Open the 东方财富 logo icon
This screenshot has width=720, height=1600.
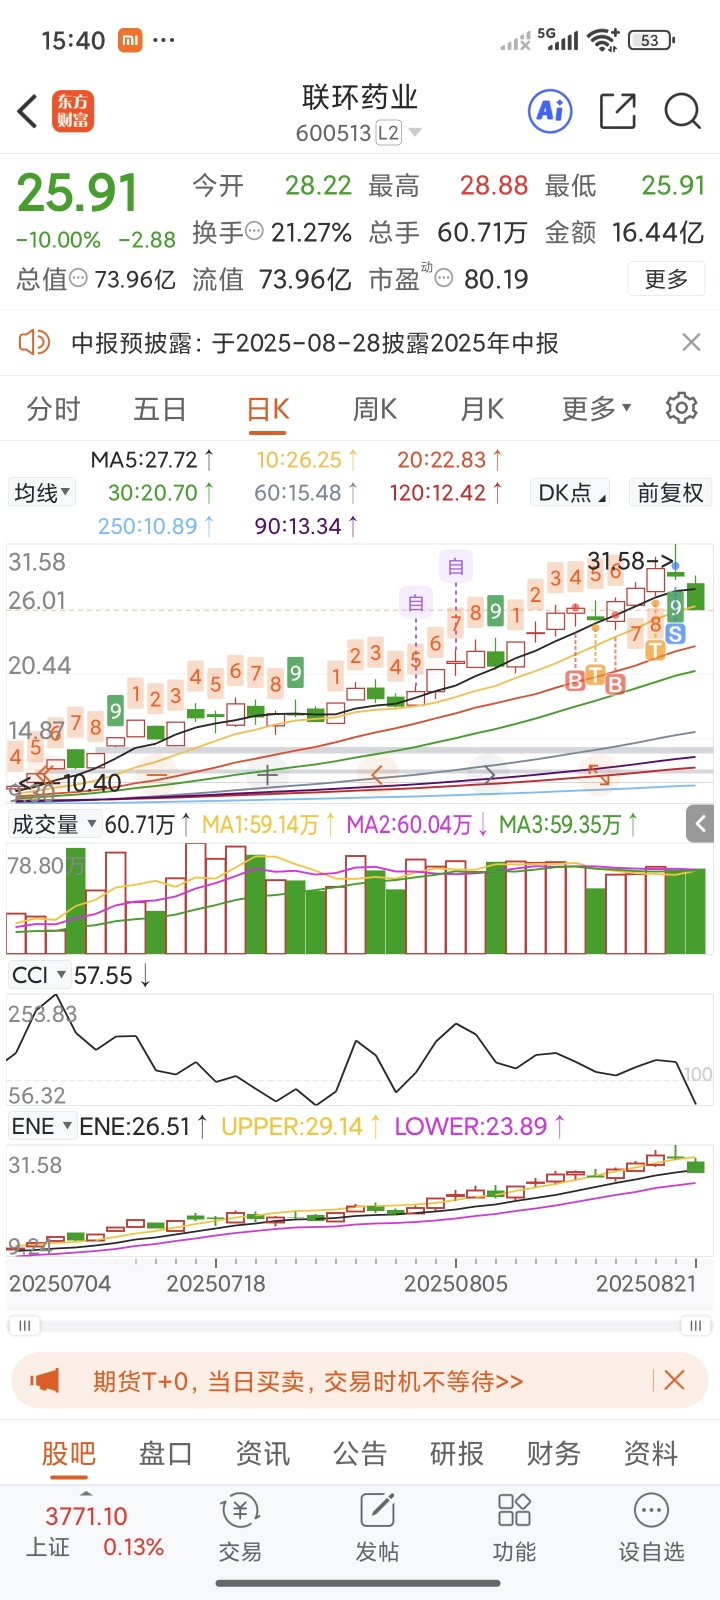point(72,111)
